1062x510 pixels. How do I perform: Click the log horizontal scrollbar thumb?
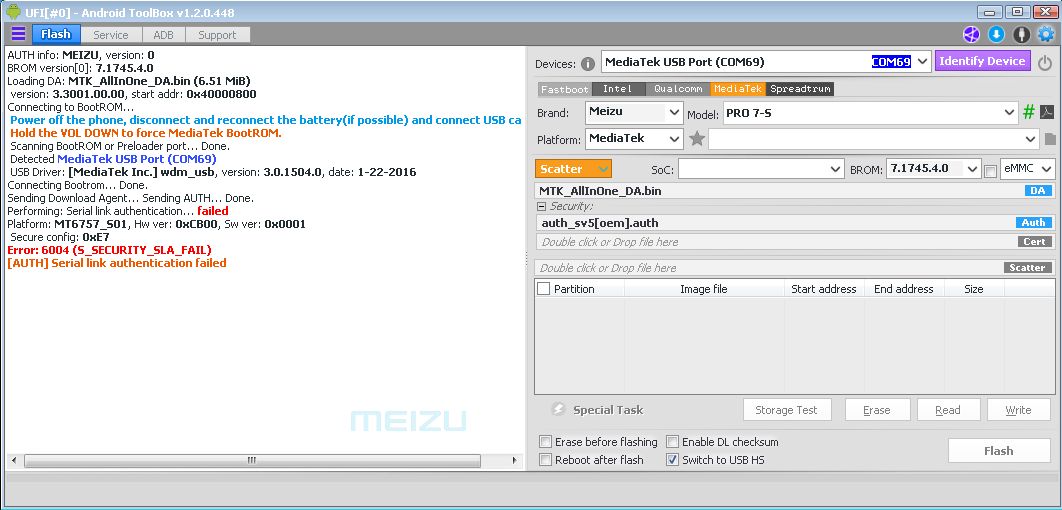coord(252,461)
